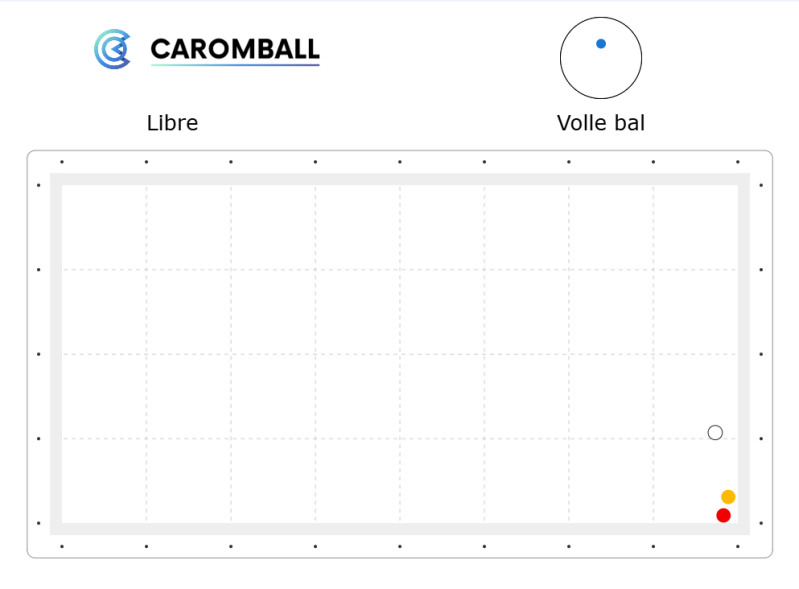Click the blue hit-point dot on the cue ball diagram
The image size is (799, 589).
click(x=601, y=44)
